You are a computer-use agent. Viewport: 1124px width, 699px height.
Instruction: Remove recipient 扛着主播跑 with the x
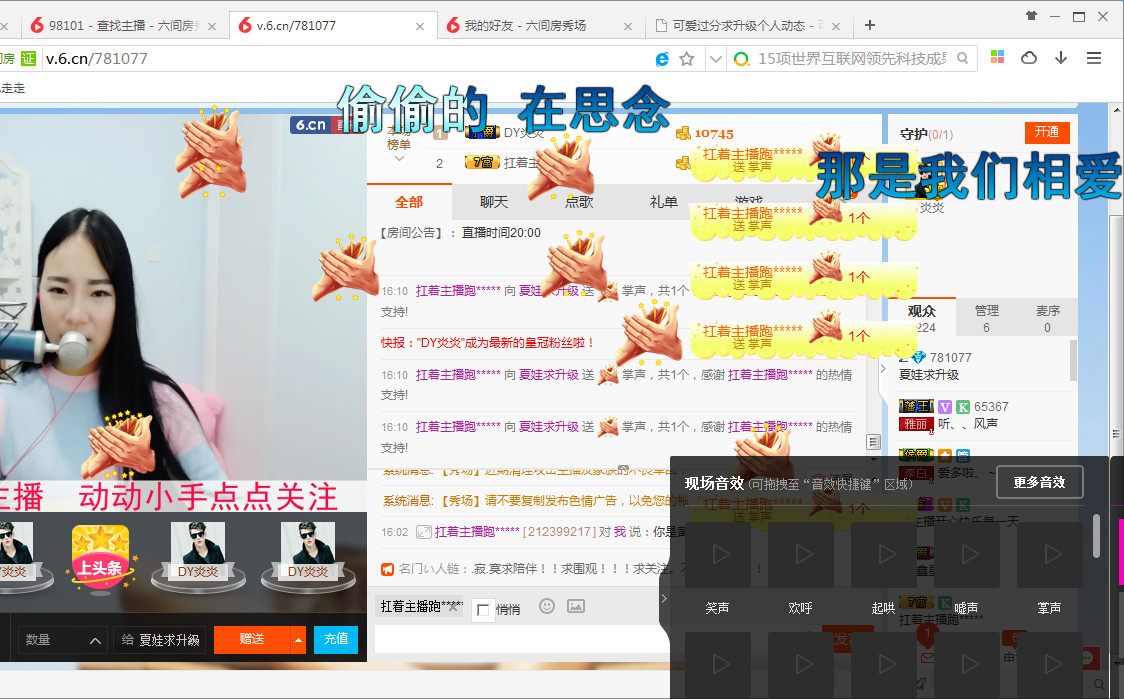coord(453,607)
